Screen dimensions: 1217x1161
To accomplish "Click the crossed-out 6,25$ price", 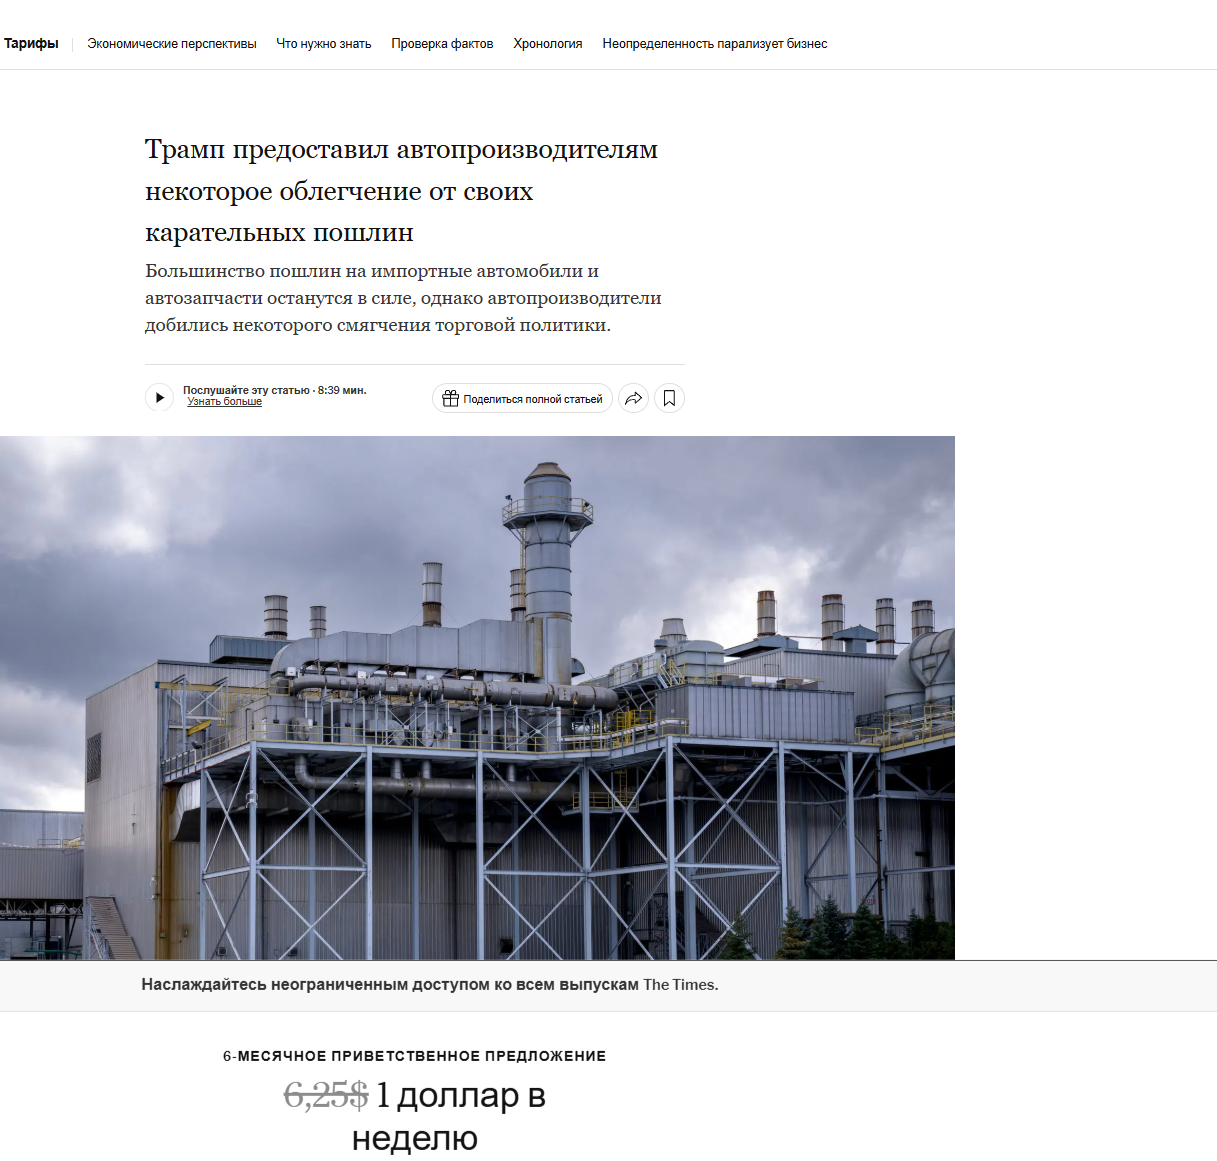I will pyautogui.click(x=326, y=1096).
